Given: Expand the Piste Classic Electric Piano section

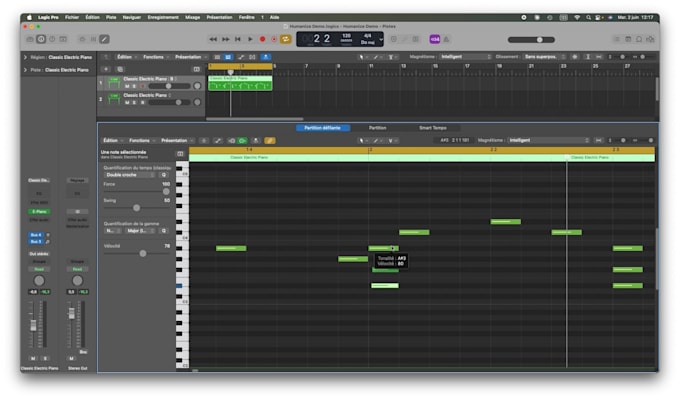Looking at the screenshot, I should pos(25,70).
